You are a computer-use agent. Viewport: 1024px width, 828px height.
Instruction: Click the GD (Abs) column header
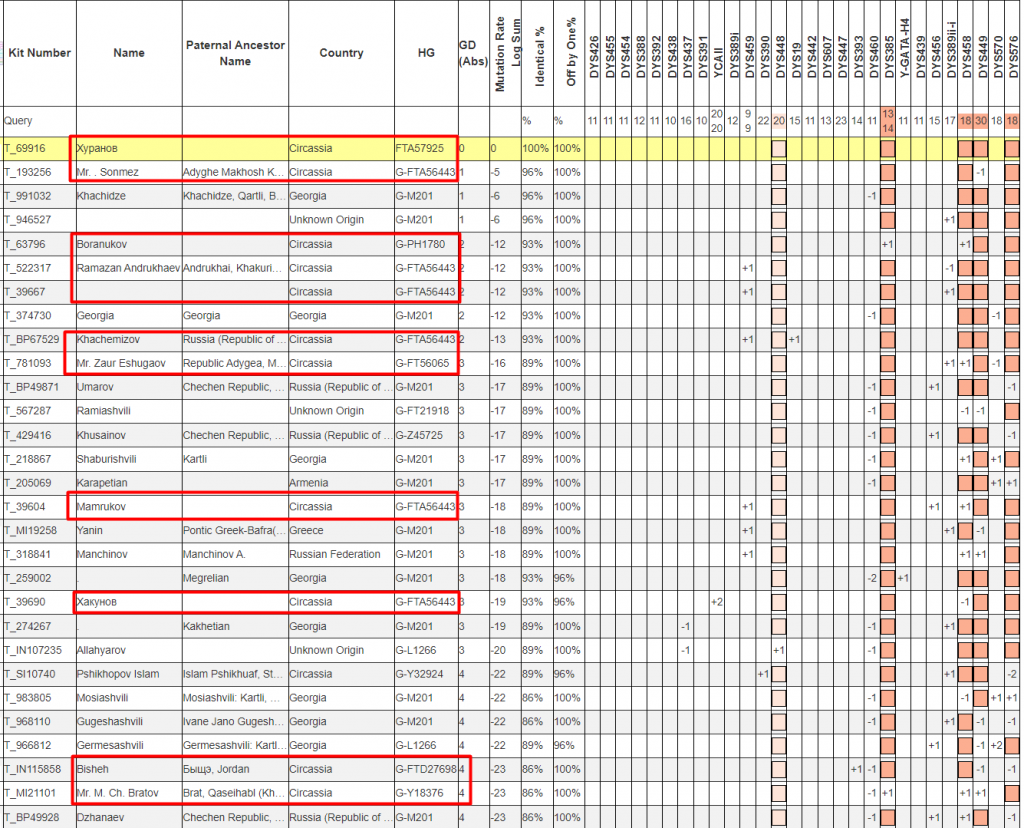(x=467, y=53)
